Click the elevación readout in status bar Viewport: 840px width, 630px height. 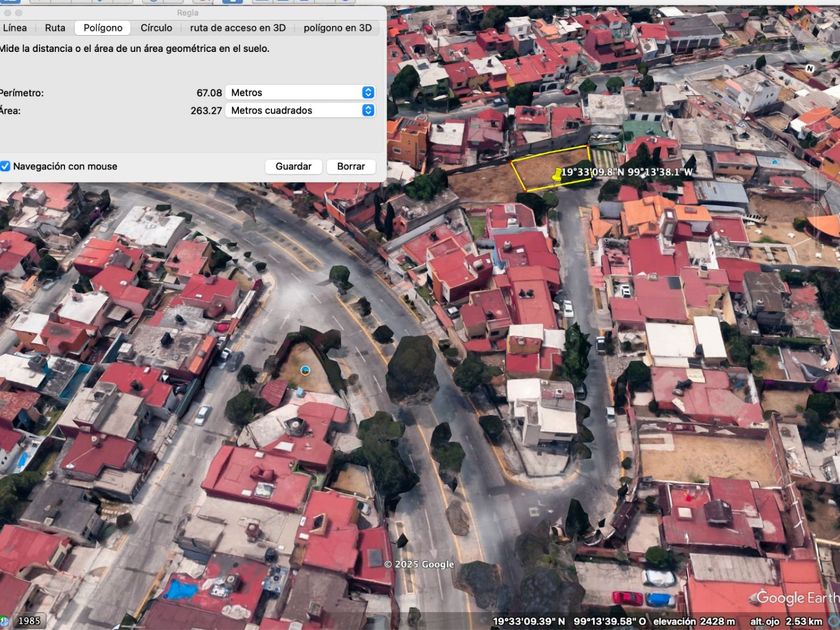695,621
